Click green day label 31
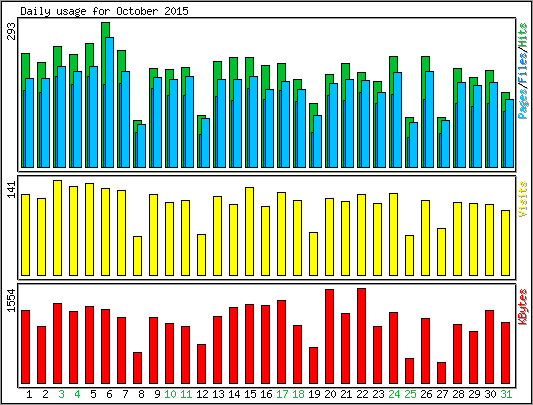The image size is (533, 405). point(506,394)
